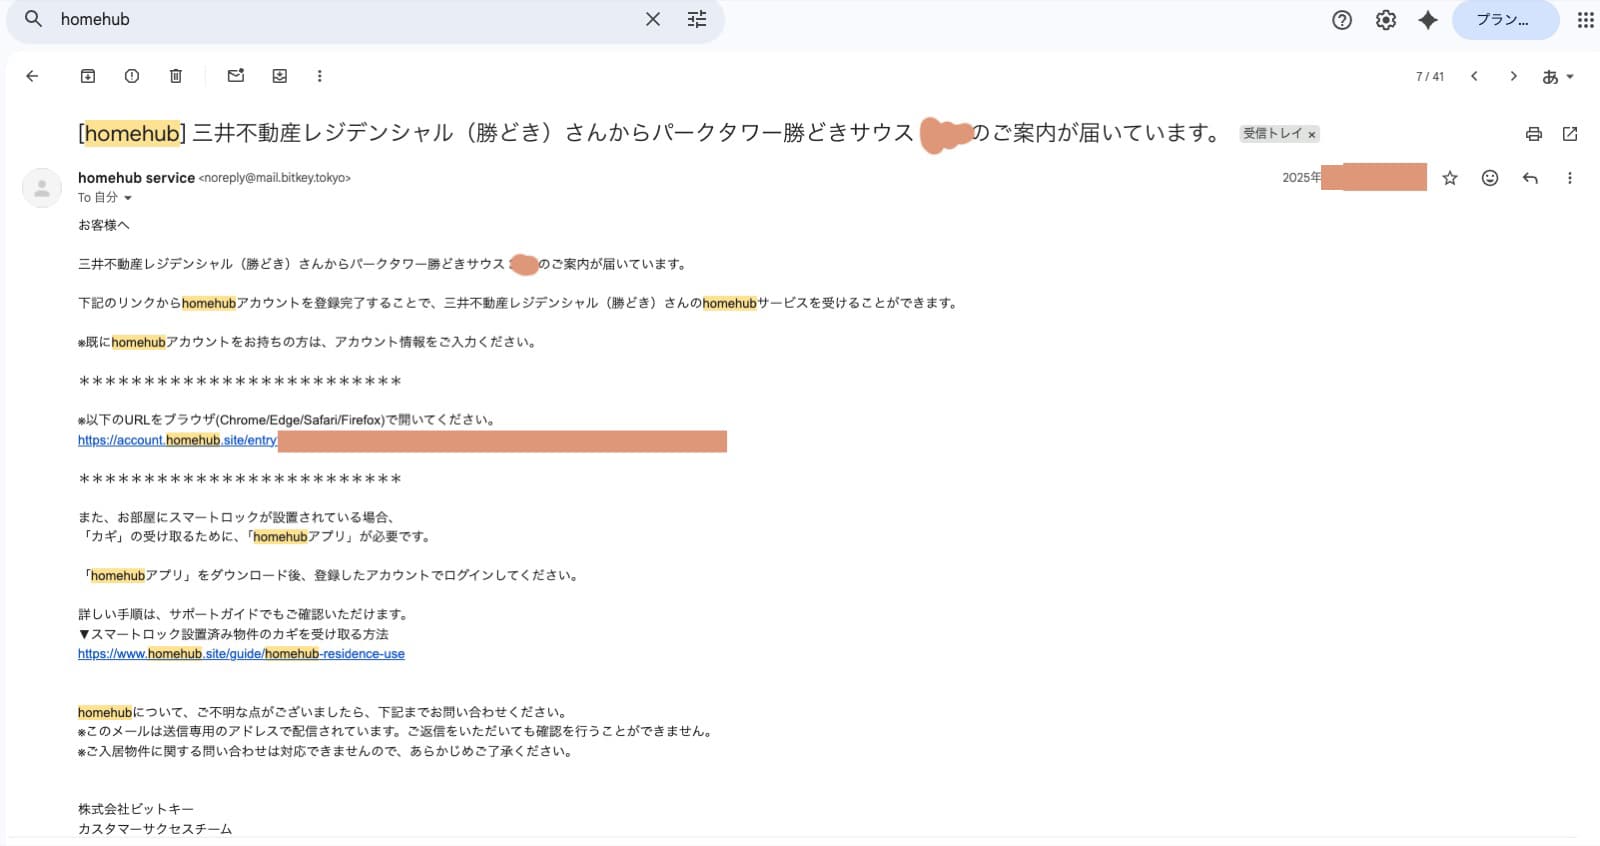1600x846 pixels.
Task: Remove the 受信トレイ label
Action: click(1312, 134)
